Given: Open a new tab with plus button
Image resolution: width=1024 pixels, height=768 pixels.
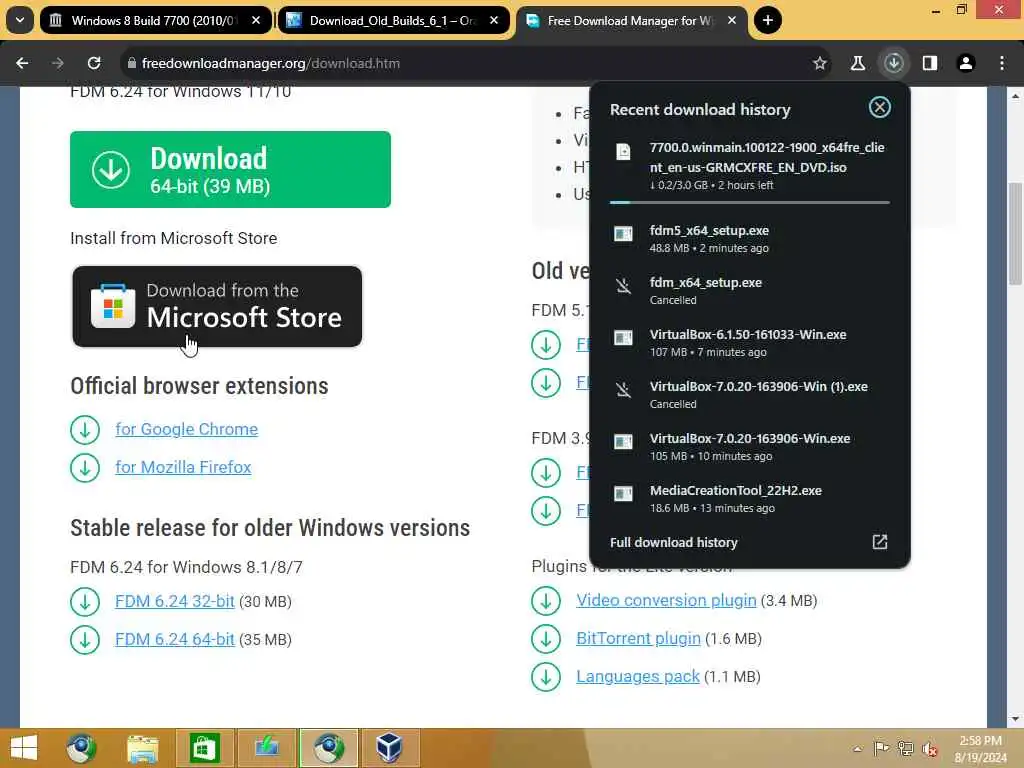Looking at the screenshot, I should tap(768, 20).
